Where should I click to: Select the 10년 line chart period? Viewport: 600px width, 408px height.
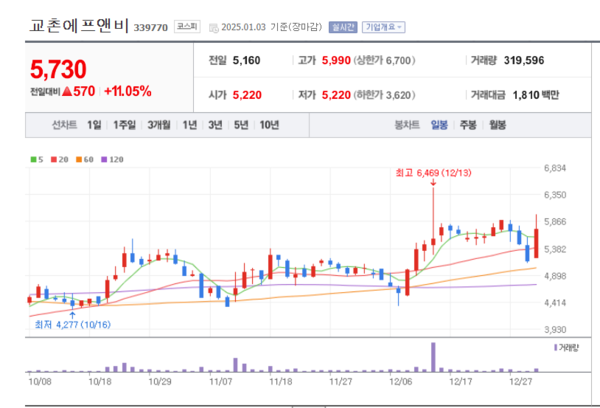click(x=269, y=125)
